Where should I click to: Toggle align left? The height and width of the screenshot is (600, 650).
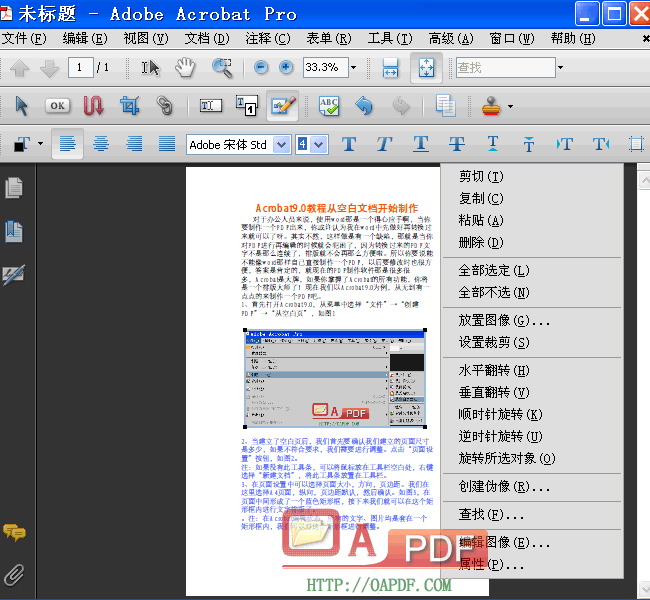click(x=68, y=143)
